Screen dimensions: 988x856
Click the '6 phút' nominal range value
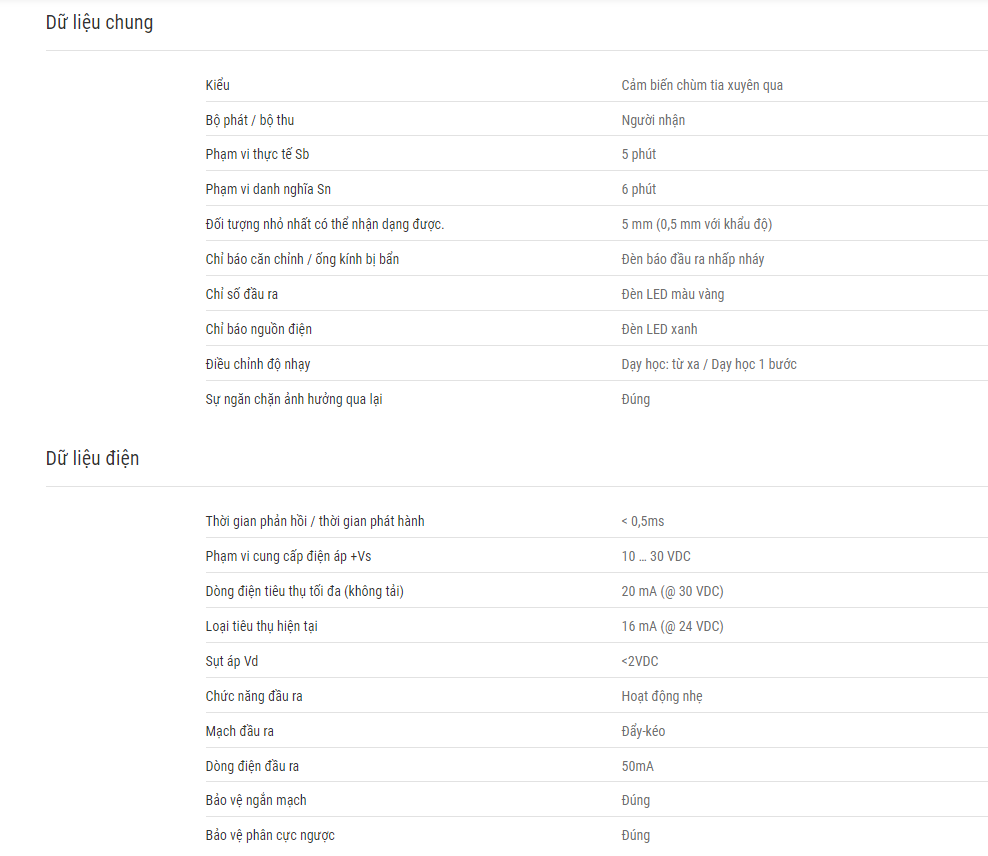pyautogui.click(x=638, y=189)
